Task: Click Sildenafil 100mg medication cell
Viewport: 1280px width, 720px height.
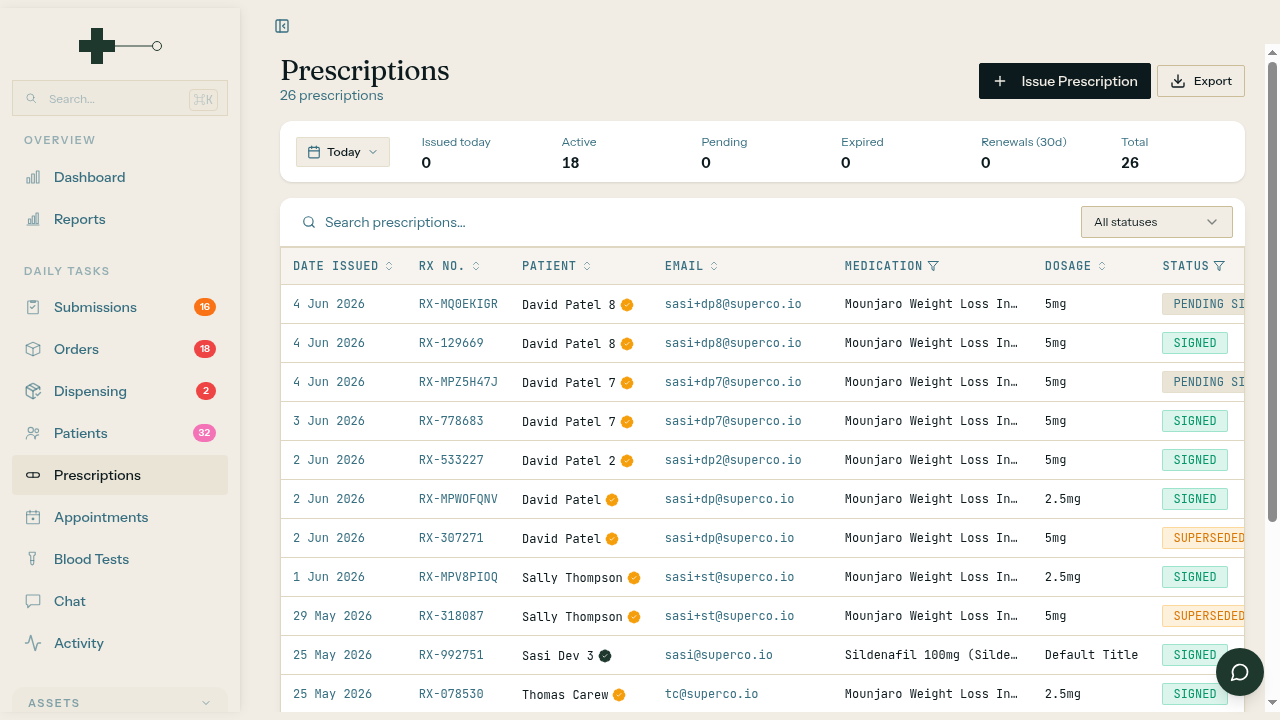Action: point(931,655)
